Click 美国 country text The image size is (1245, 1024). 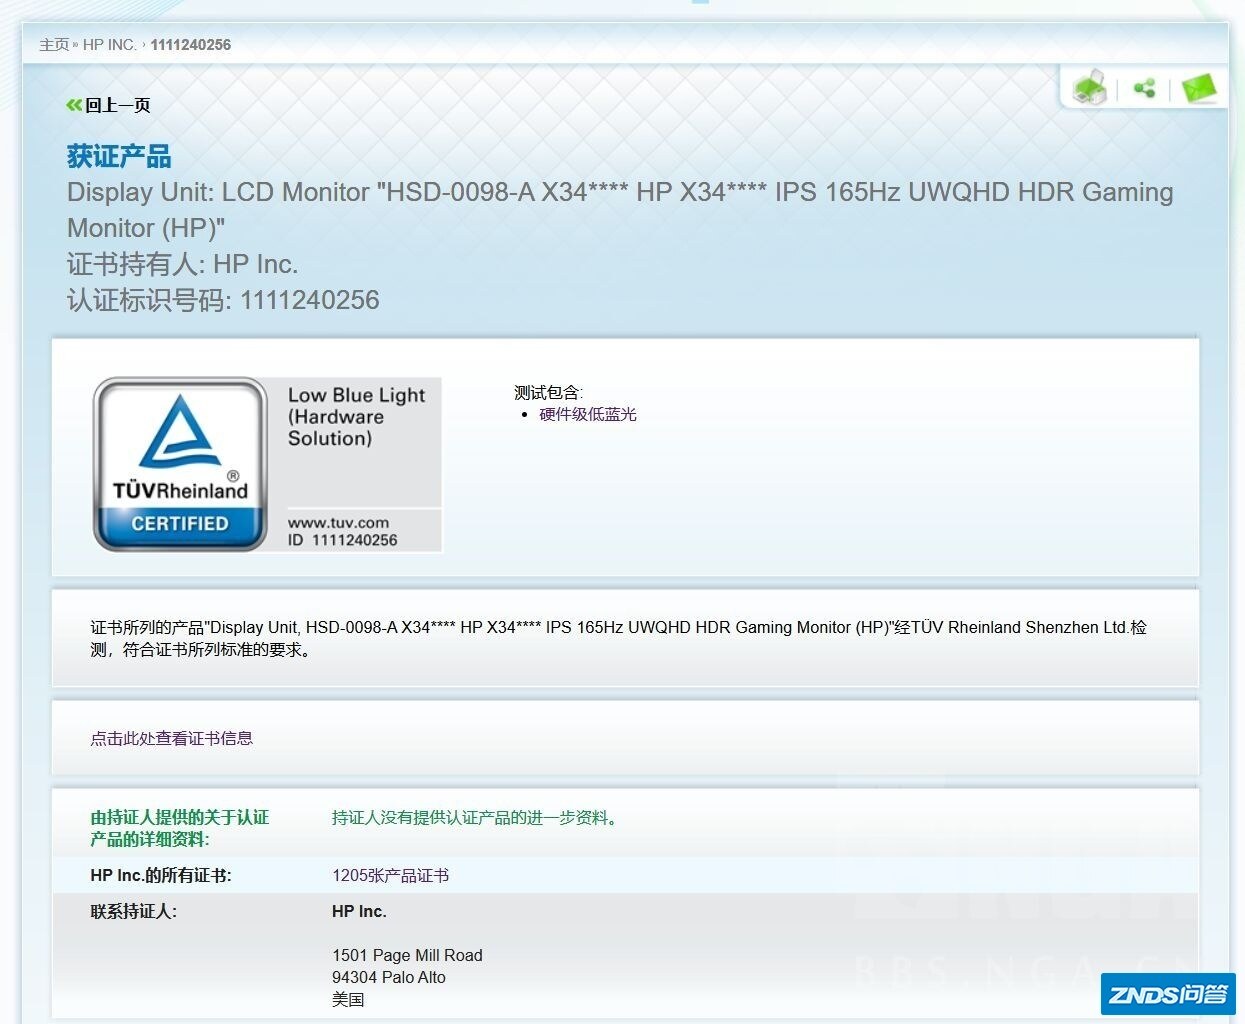tap(348, 999)
